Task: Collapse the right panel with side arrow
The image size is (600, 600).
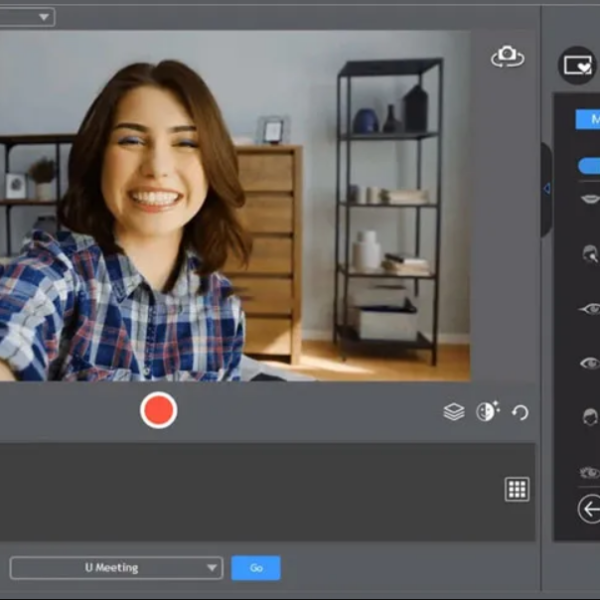Action: click(546, 189)
